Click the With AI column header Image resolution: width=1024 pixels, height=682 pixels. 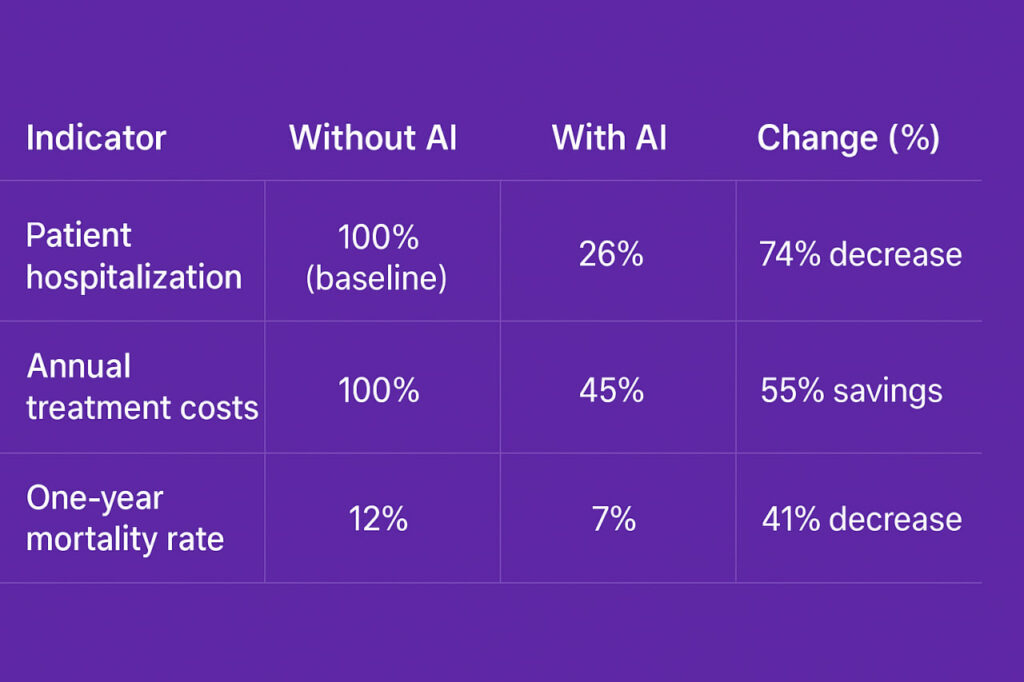click(611, 138)
